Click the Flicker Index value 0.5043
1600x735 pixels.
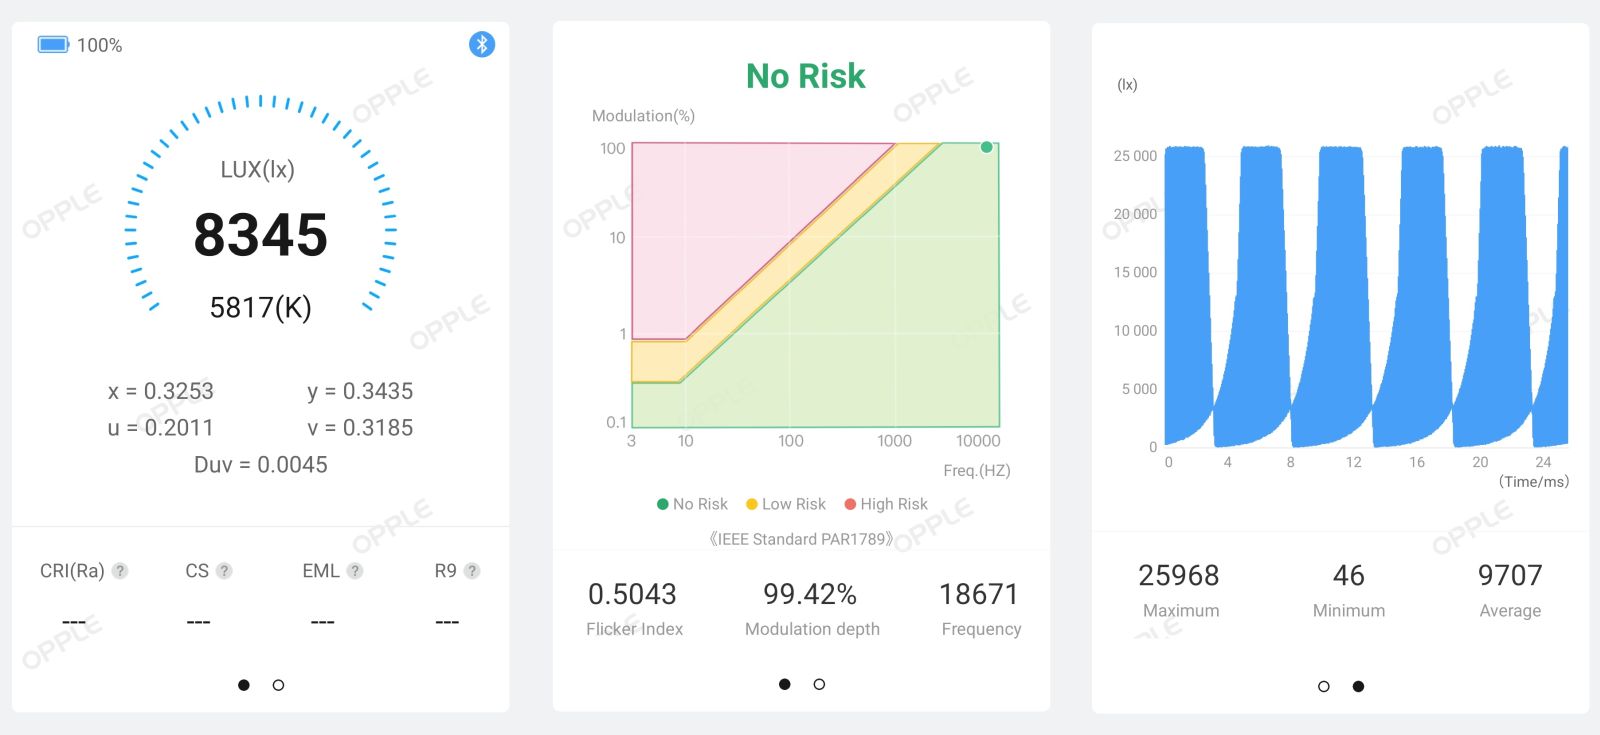[632, 594]
